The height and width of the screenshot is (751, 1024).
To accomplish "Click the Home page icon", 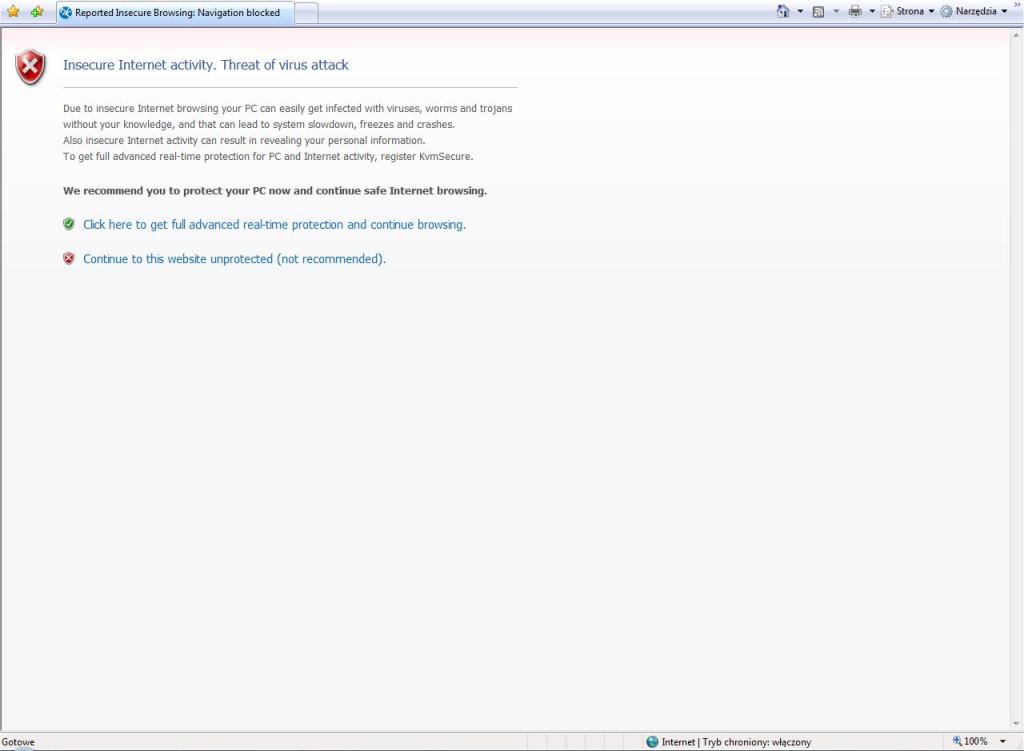I will 783,12.
